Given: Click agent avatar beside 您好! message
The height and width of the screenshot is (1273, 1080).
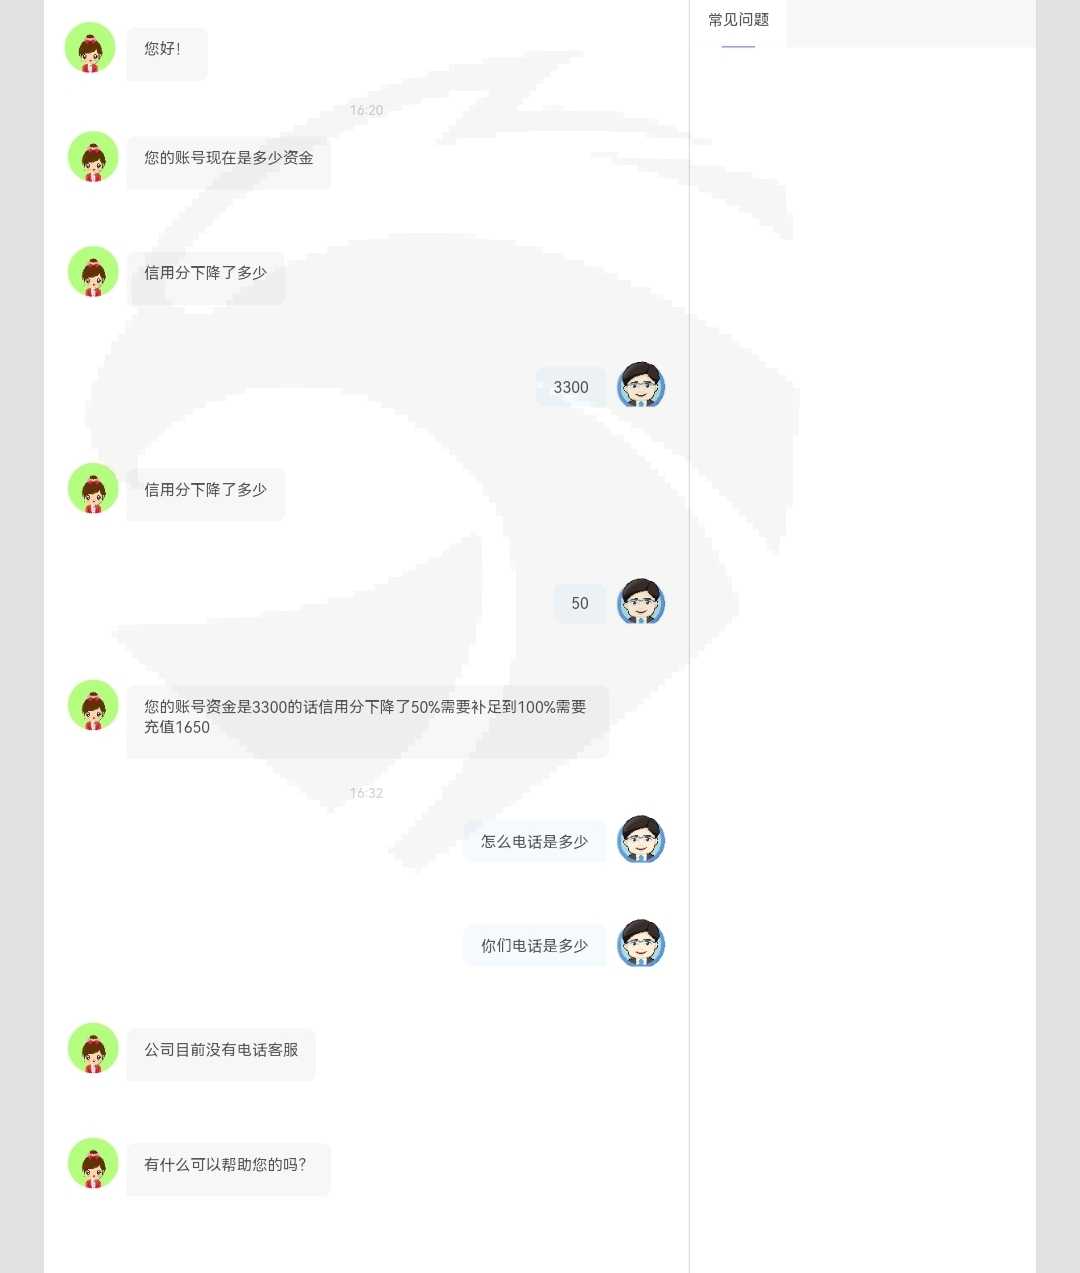Looking at the screenshot, I should pos(90,48).
